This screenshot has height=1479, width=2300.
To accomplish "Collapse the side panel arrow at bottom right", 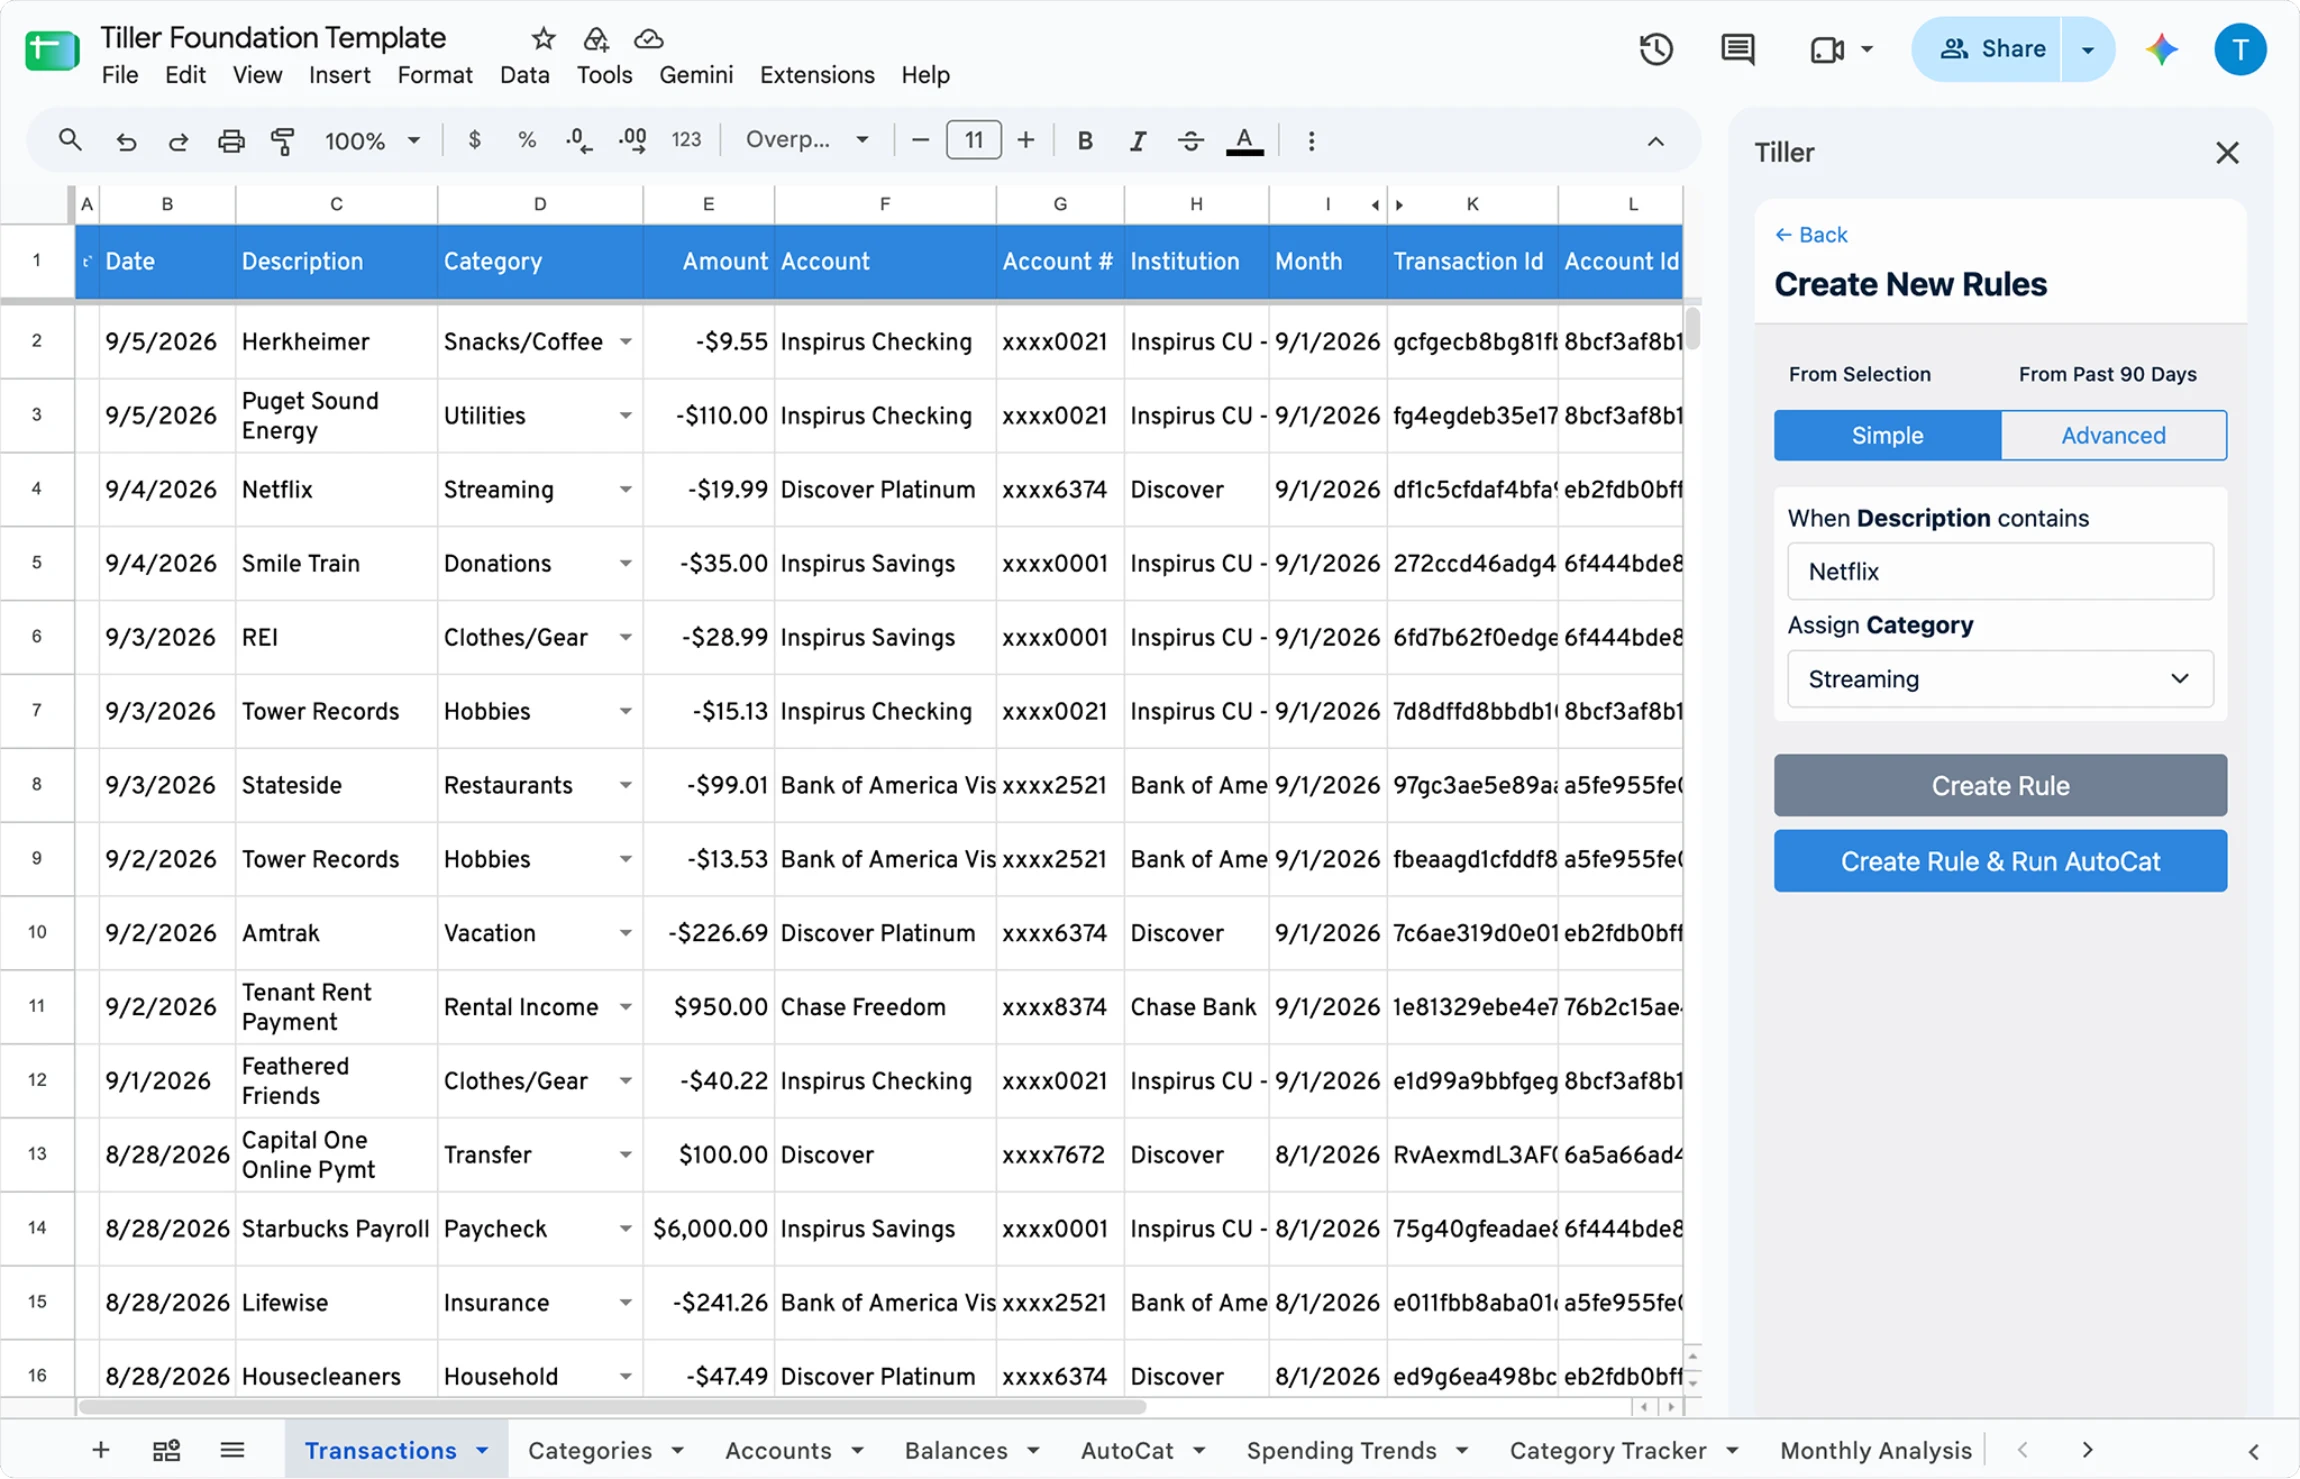I will click(2253, 1451).
